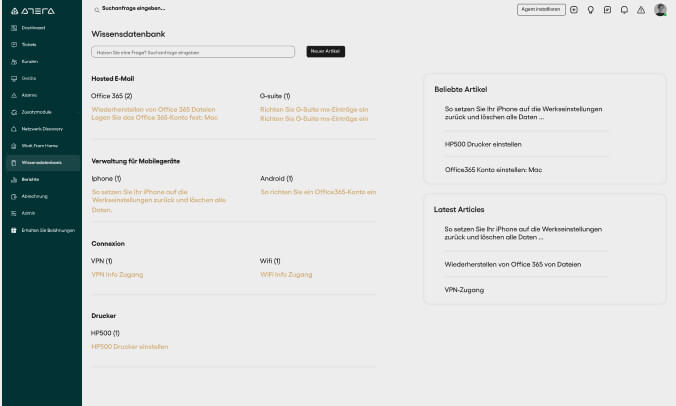Image resolution: width=676 pixels, height=406 pixels.
Task: Open the VPN Info Zugang article link
Action: click(x=117, y=275)
